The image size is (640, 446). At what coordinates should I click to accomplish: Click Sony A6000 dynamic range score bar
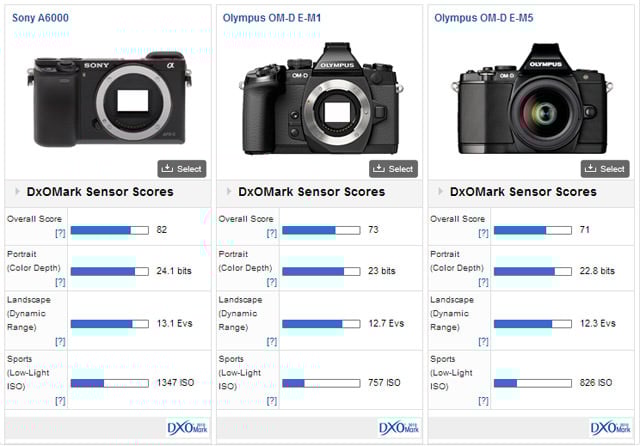click(109, 324)
